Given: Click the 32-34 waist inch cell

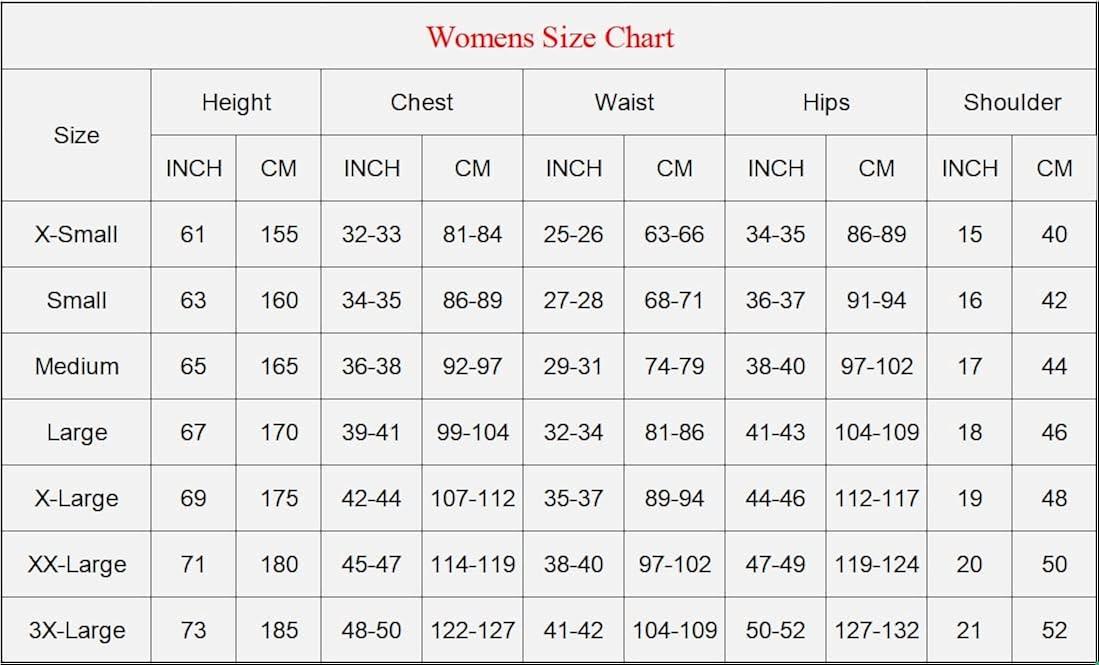Looking at the screenshot, I should (x=573, y=432).
